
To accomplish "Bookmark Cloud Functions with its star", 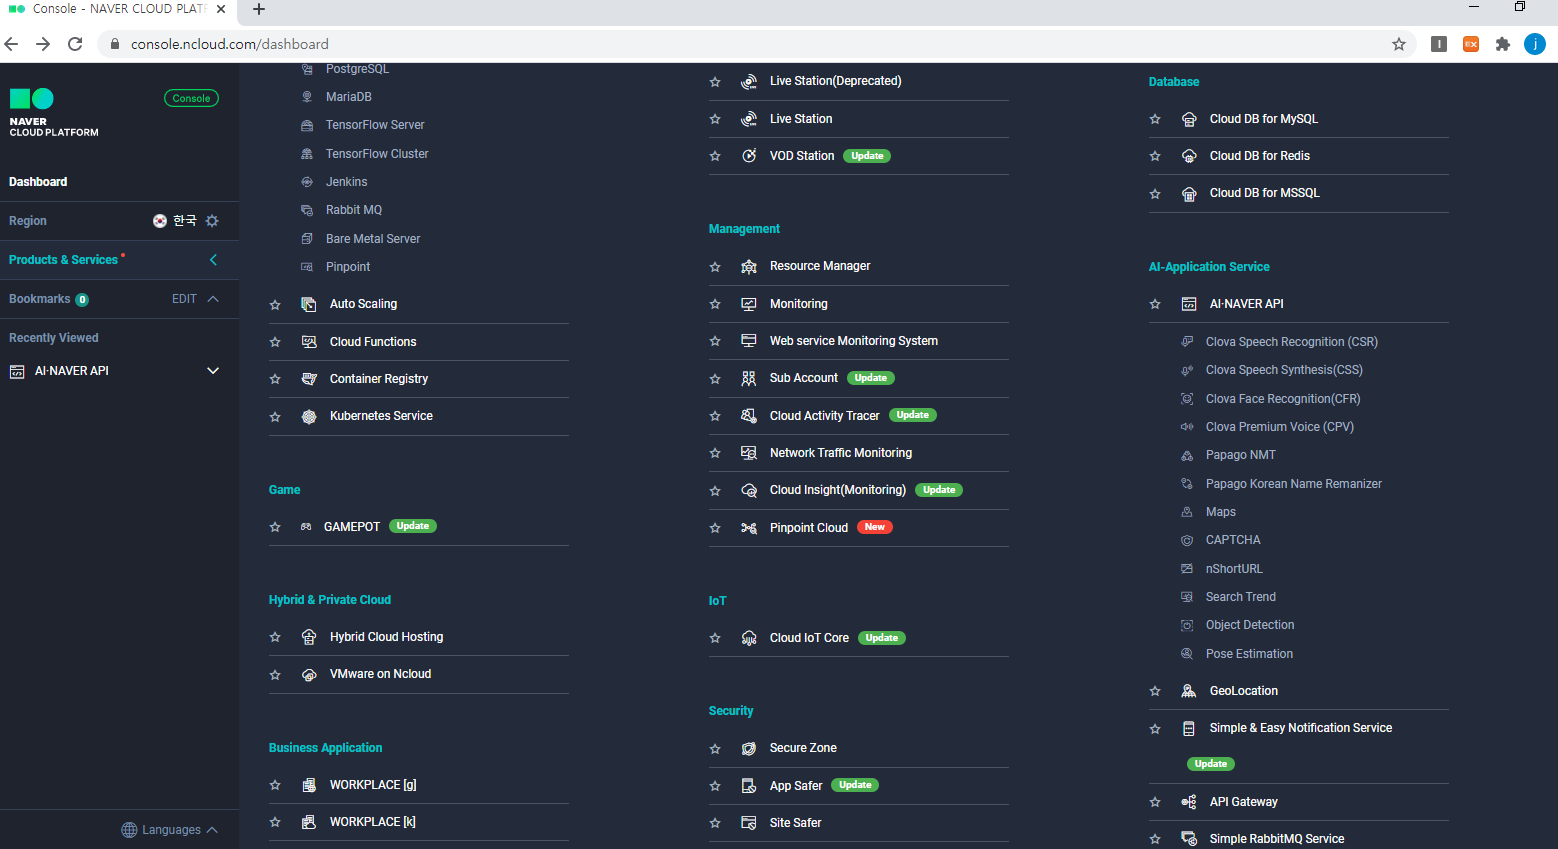I will click(x=275, y=342).
